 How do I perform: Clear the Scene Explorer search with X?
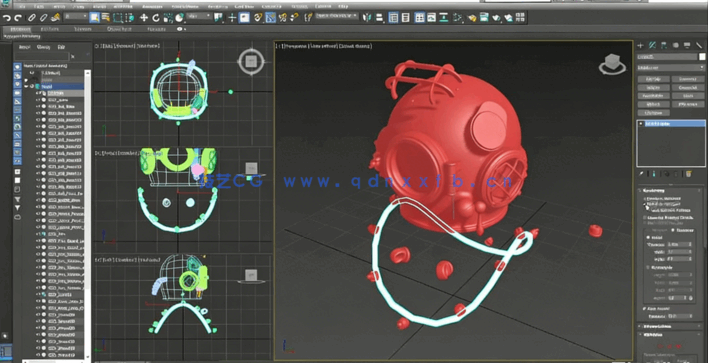(73, 56)
